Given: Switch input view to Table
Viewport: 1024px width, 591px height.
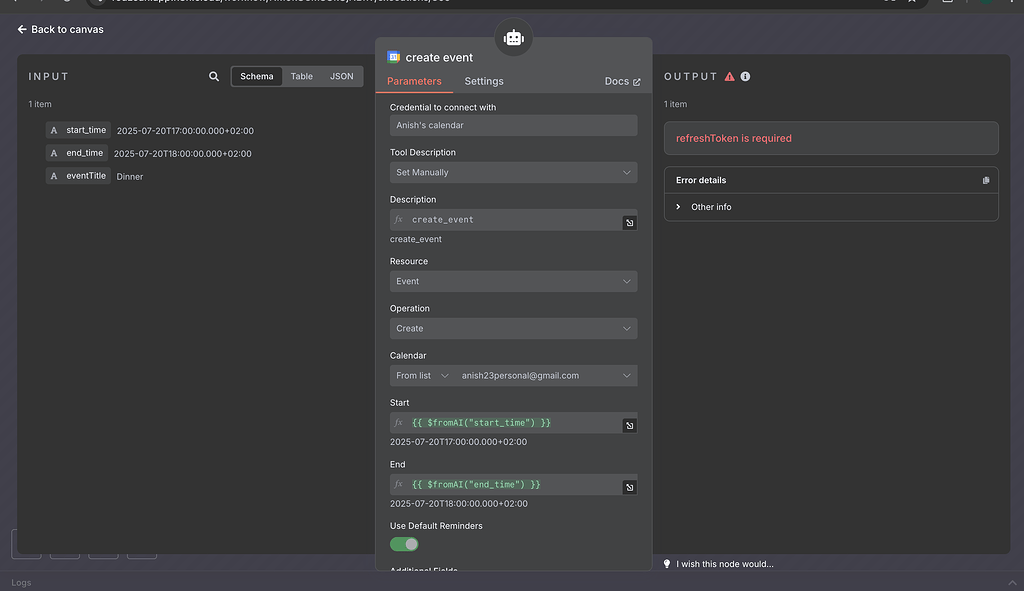Looking at the screenshot, I should [301, 76].
